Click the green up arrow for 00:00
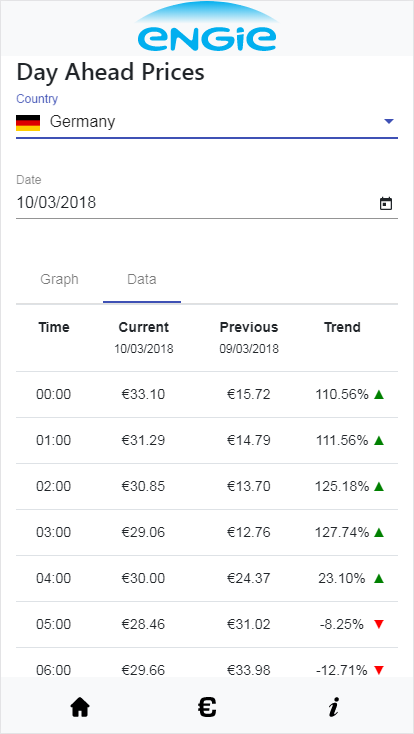Viewport: 414px width, 734px height. pyautogui.click(x=379, y=395)
